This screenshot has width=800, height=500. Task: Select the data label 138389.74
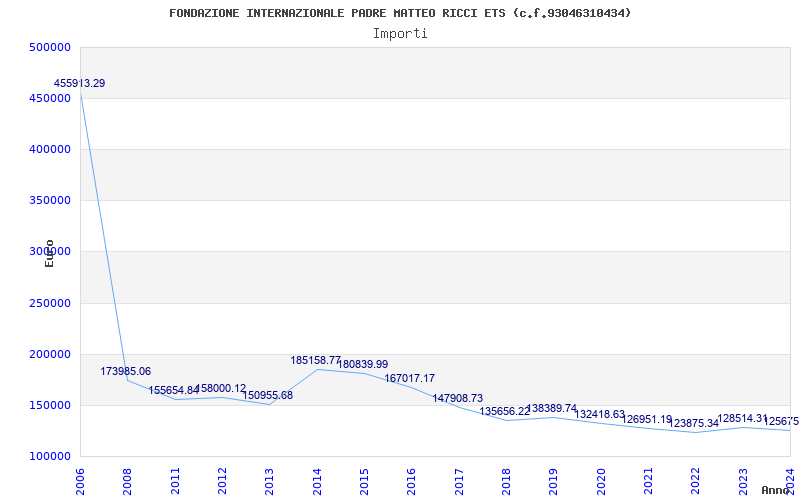[x=552, y=408]
